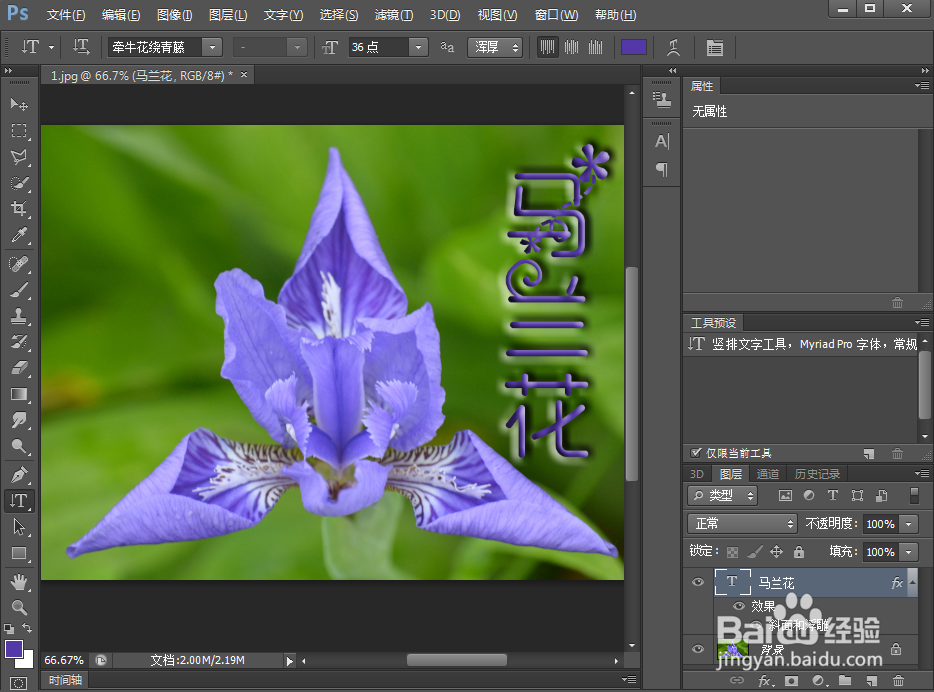Viewport: 934px width, 692px height.
Task: Open the layer filter 类型 dropdown
Action: tap(723, 495)
